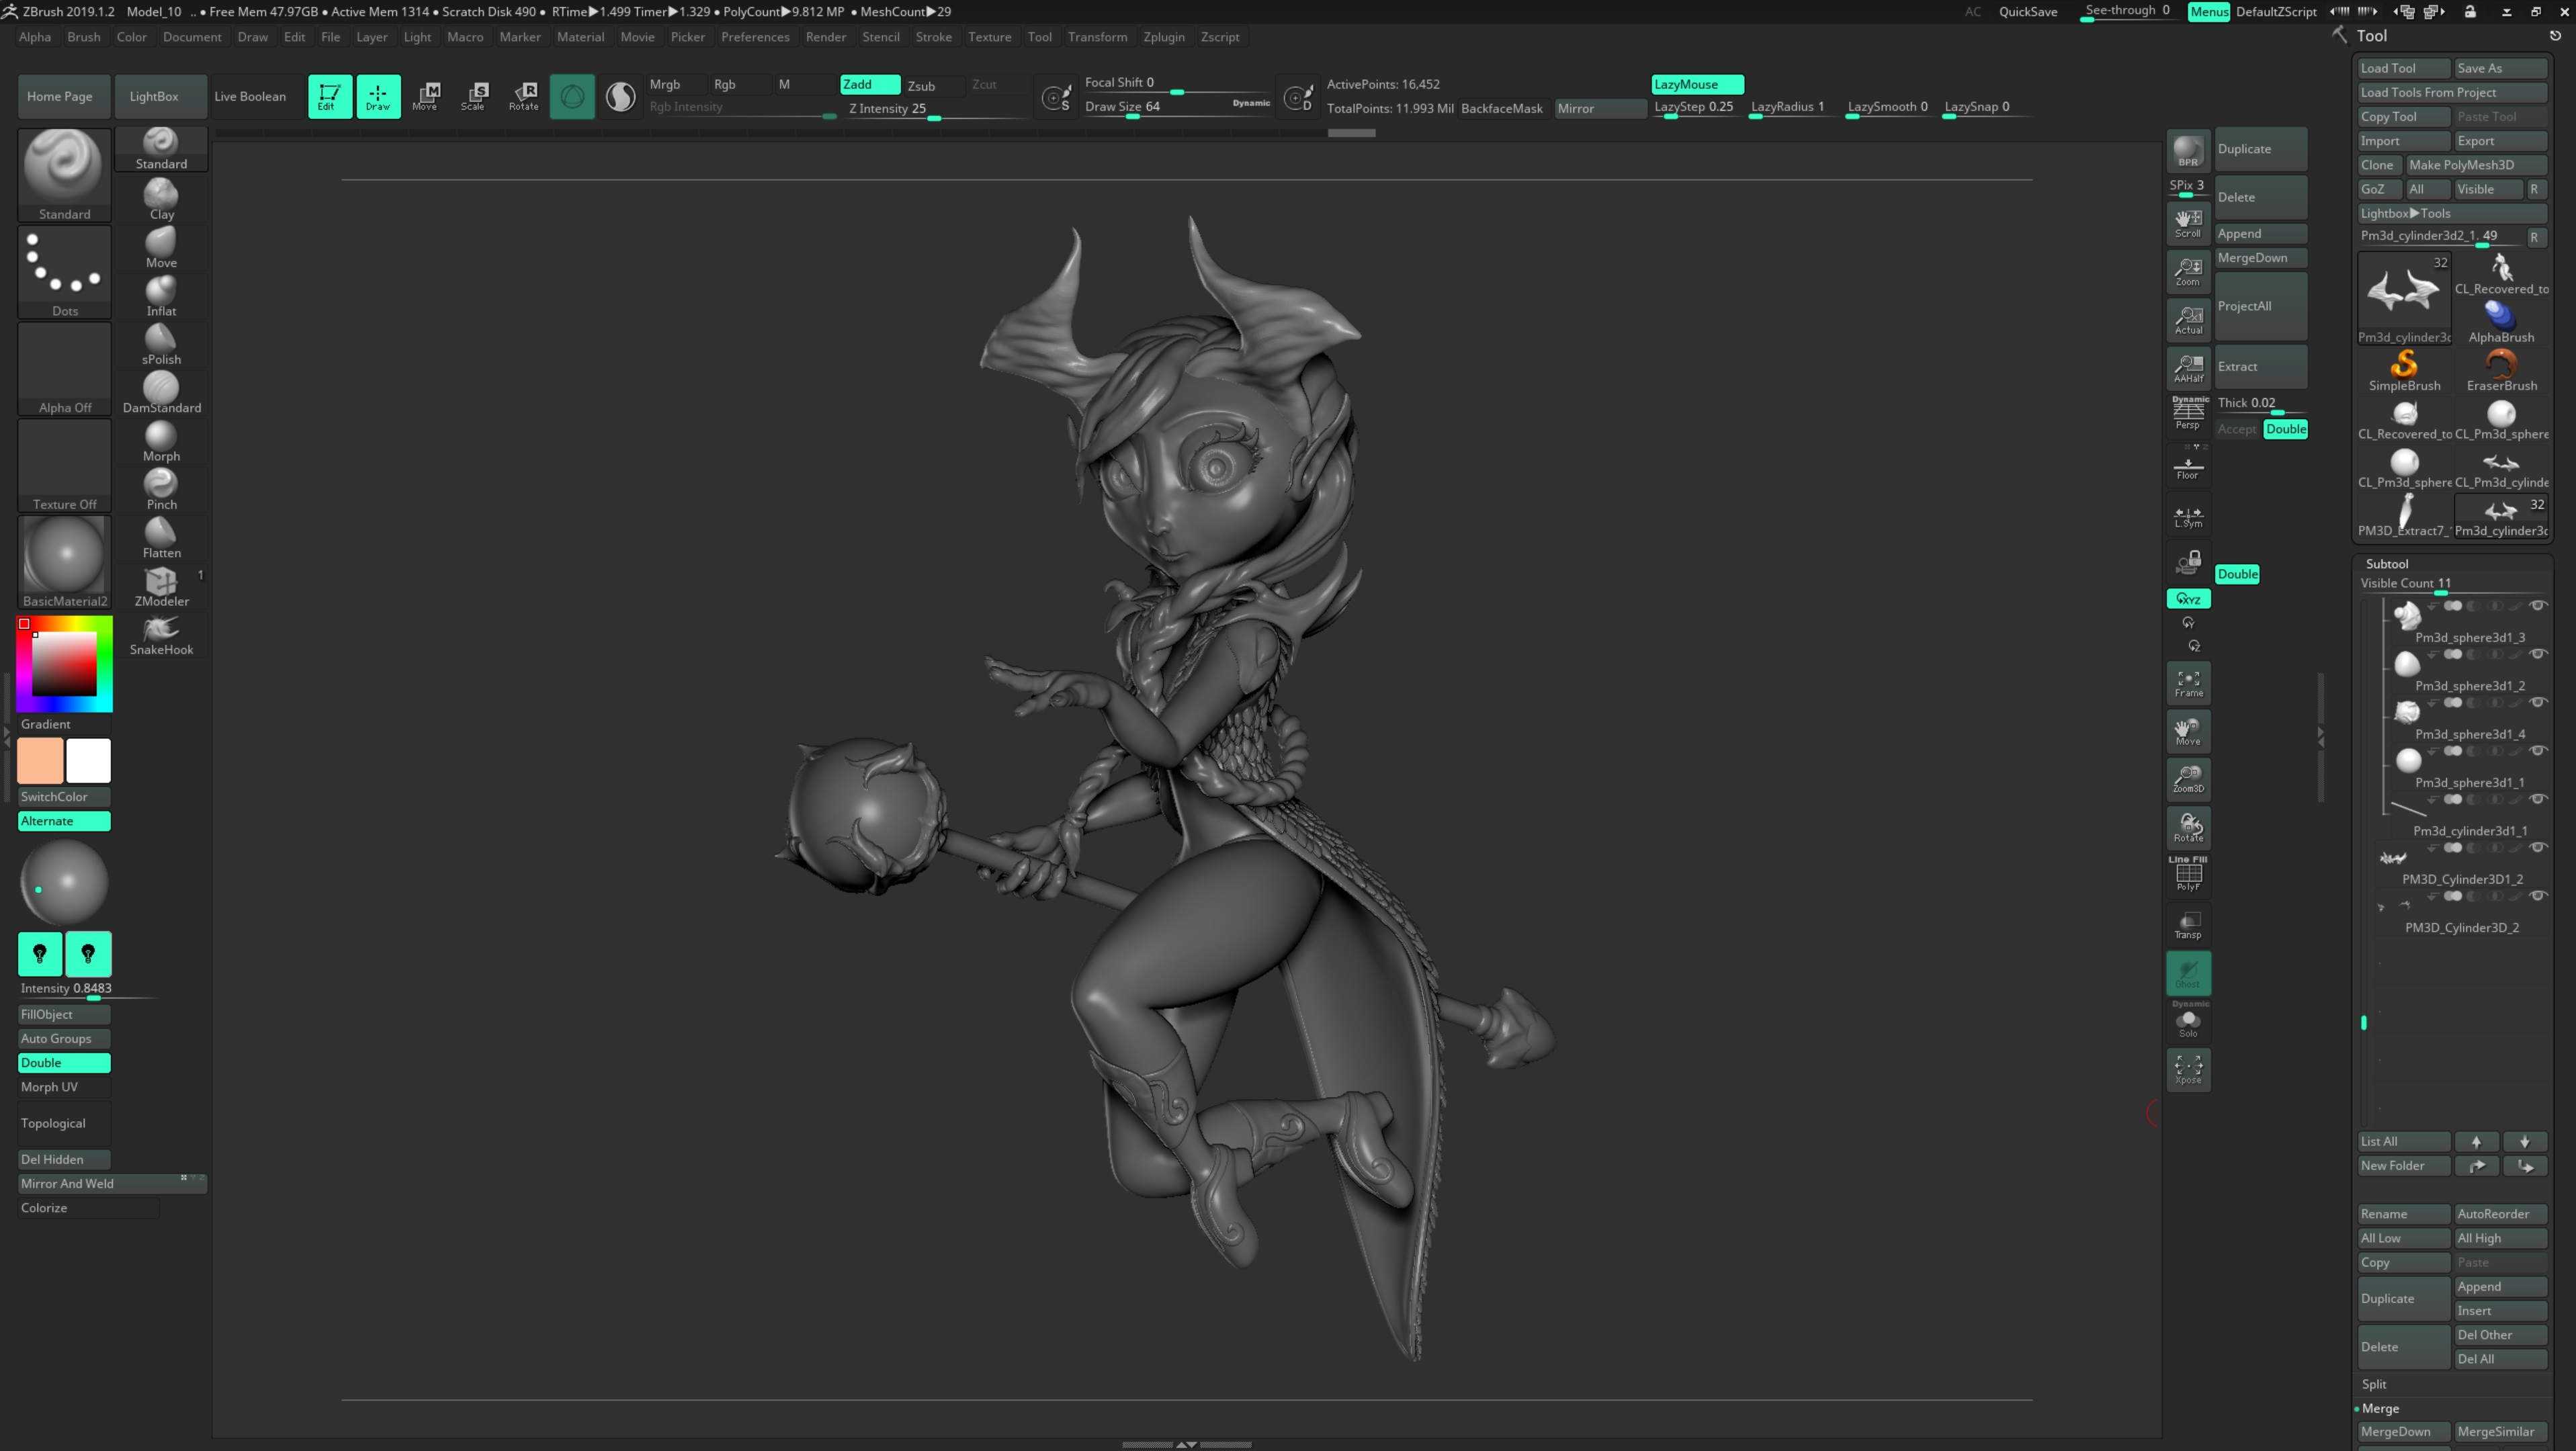This screenshot has width=2576, height=1451.
Task: Switch to Rotate transform mode in top shelf
Action: click(x=524, y=96)
